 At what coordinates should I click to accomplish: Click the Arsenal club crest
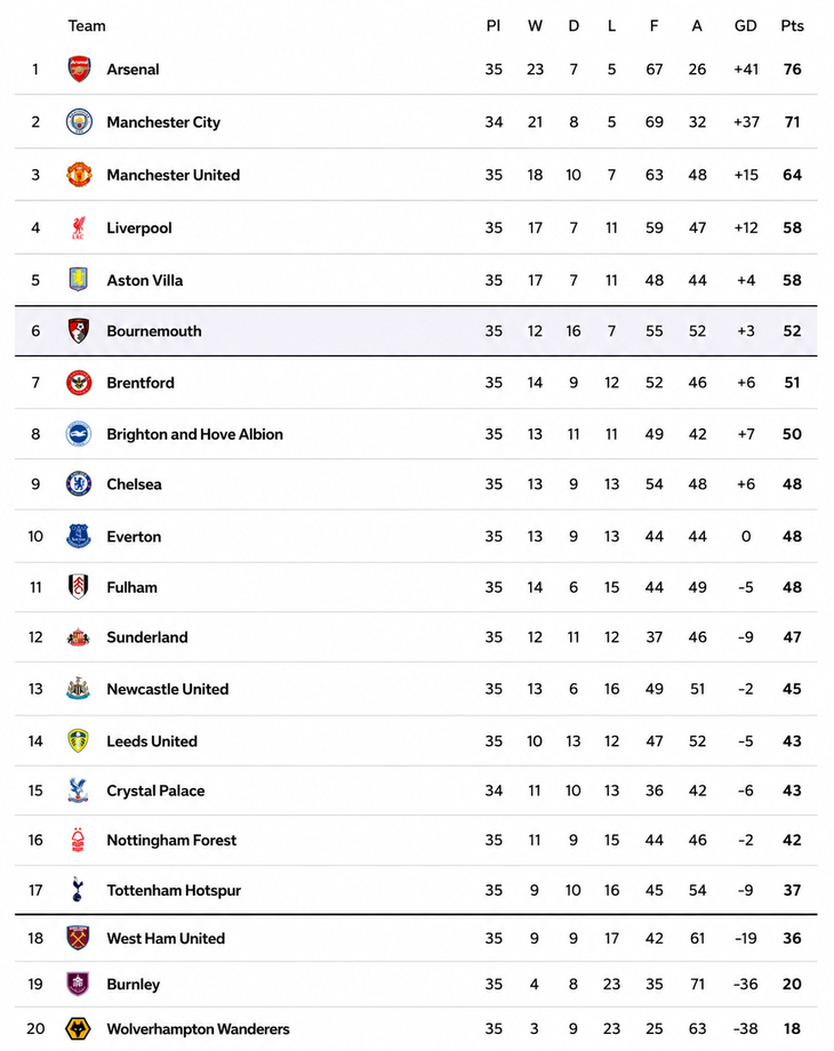pos(79,69)
